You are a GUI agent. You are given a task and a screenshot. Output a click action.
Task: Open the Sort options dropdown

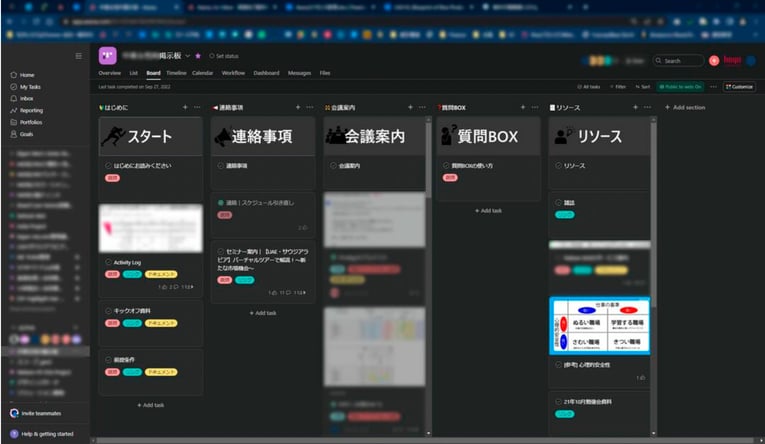(x=643, y=87)
